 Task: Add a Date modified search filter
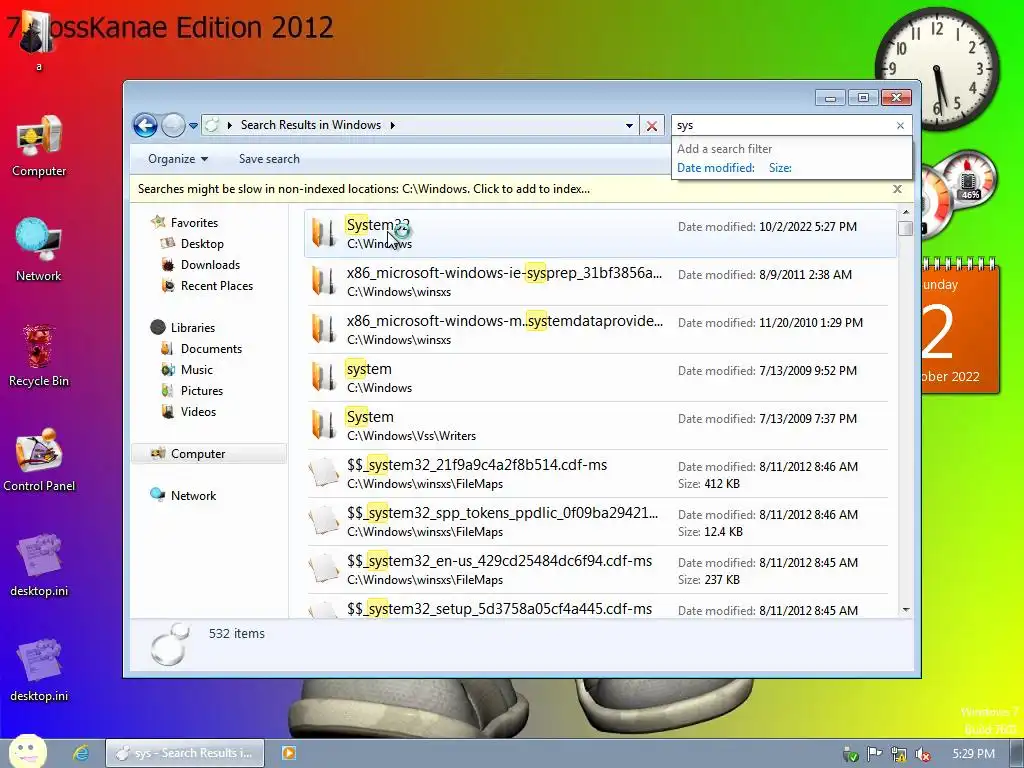click(715, 168)
